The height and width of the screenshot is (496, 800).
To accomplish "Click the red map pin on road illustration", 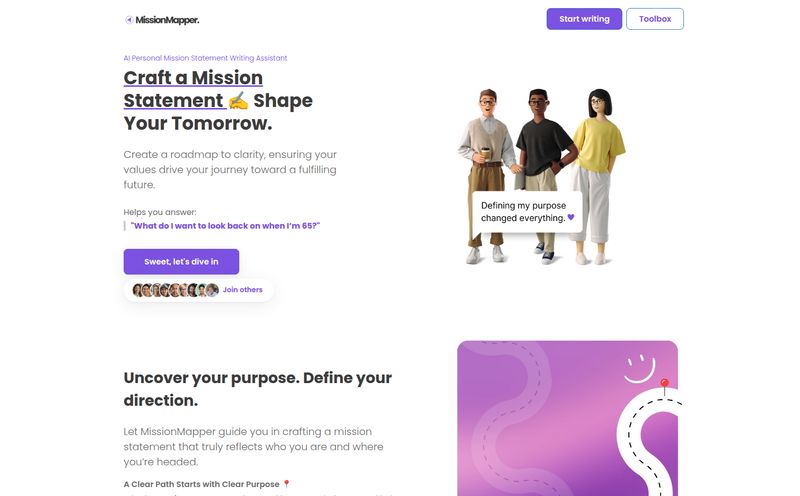I will pyautogui.click(x=664, y=386).
